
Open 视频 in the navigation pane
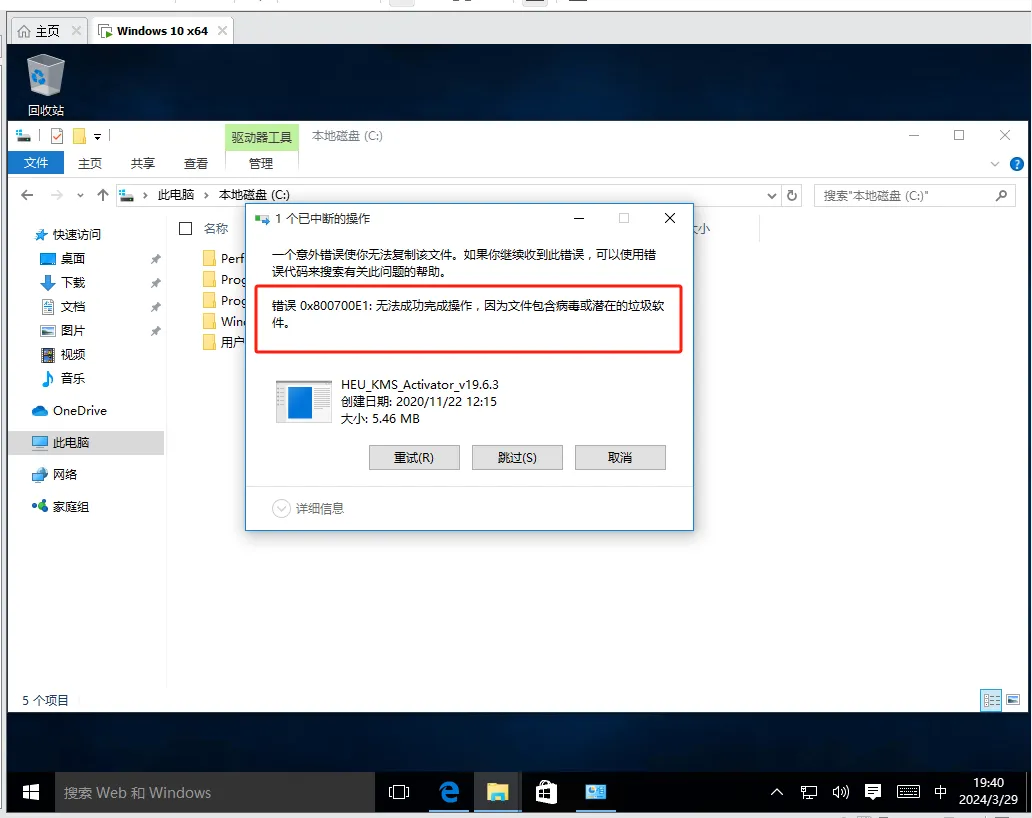click(72, 355)
